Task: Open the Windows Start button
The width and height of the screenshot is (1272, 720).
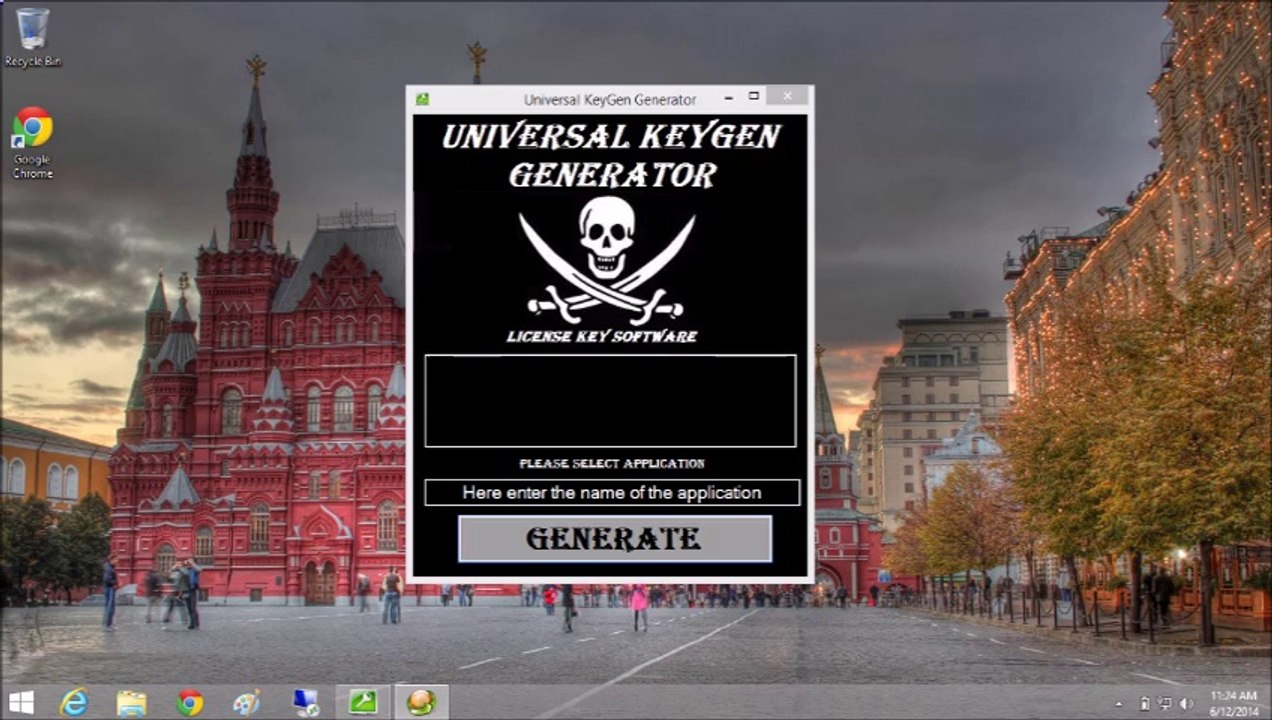Action: point(21,702)
